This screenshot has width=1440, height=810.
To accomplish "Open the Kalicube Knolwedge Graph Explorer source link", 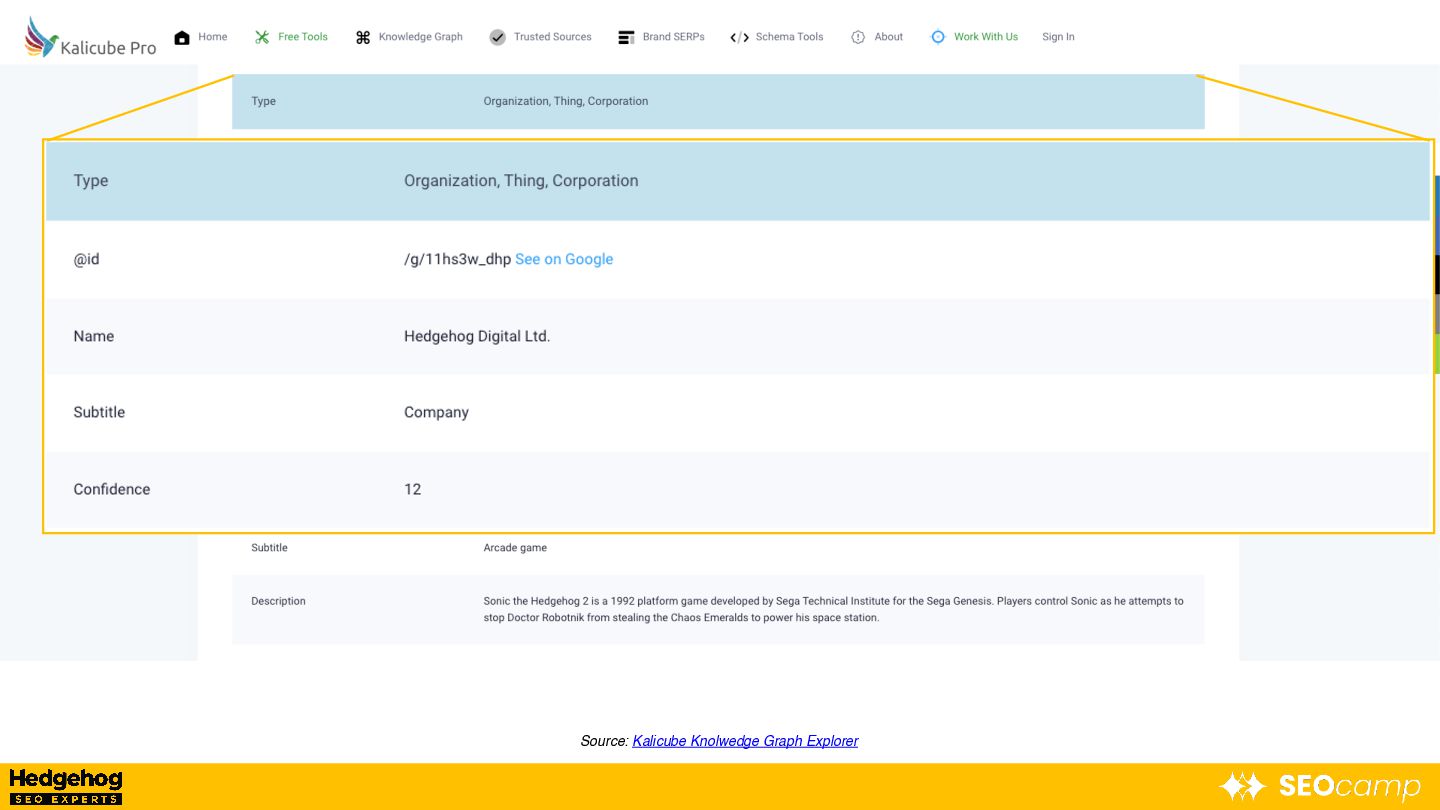I will 745,741.
